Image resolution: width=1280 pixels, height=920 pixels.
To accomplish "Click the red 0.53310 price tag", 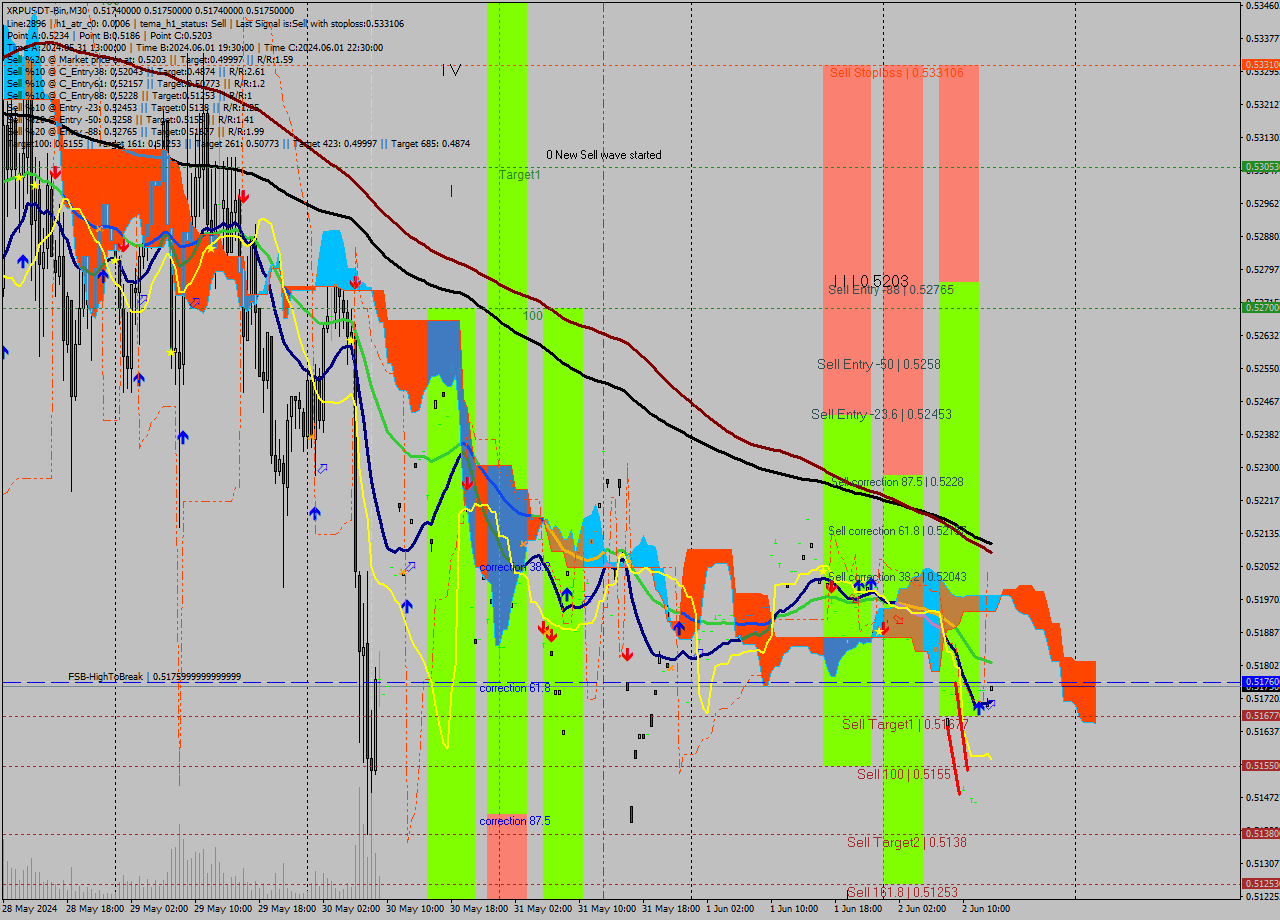I will [x=1260, y=65].
